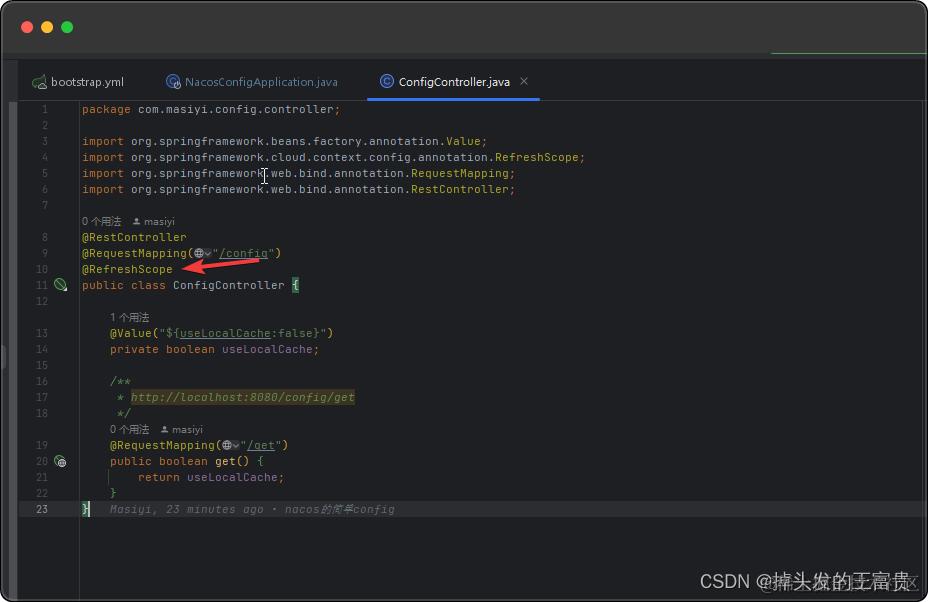The height and width of the screenshot is (602, 928).
Task: Click the ConfigController class name
Action: click(228, 285)
